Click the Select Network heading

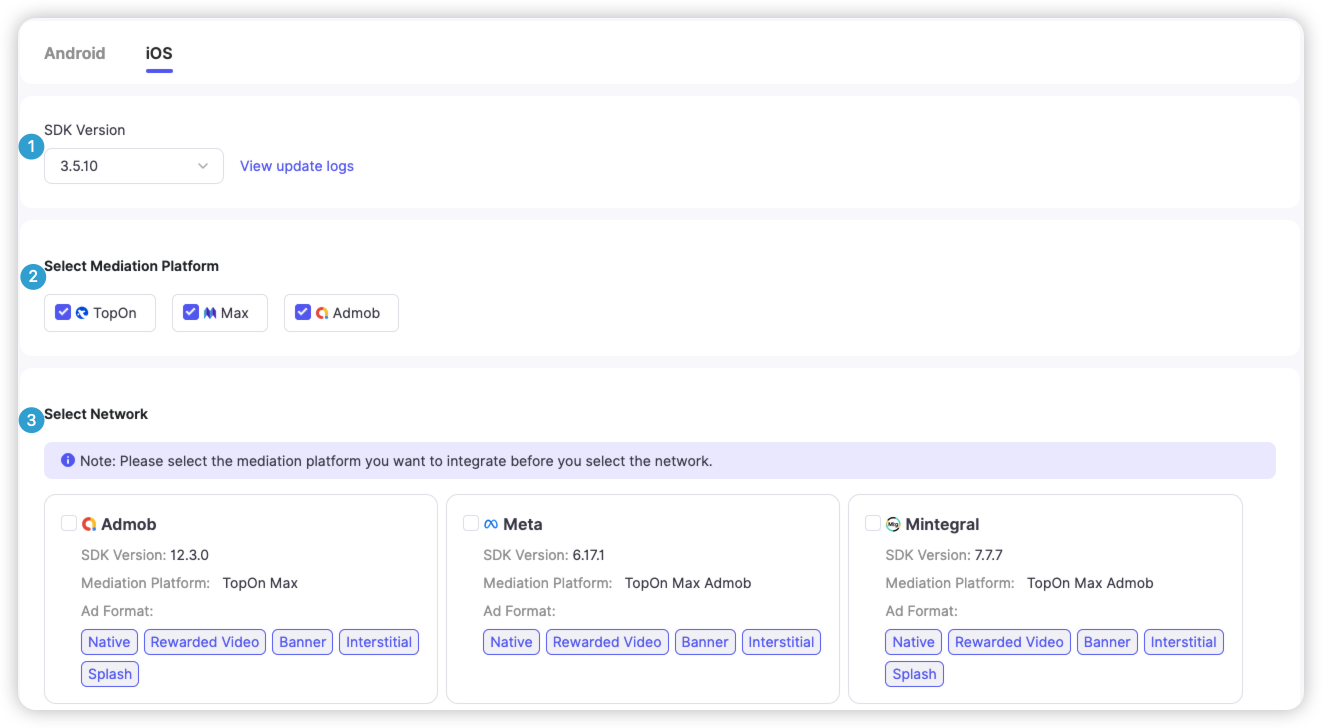tap(96, 414)
